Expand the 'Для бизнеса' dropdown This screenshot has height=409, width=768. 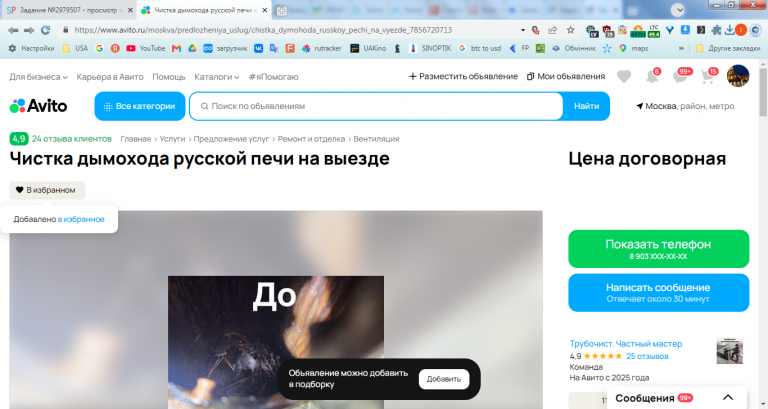(38, 77)
